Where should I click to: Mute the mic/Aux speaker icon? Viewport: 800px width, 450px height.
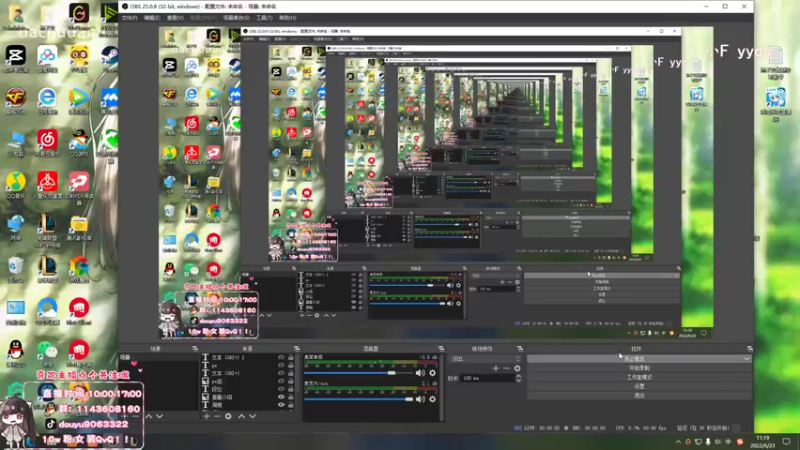point(420,399)
